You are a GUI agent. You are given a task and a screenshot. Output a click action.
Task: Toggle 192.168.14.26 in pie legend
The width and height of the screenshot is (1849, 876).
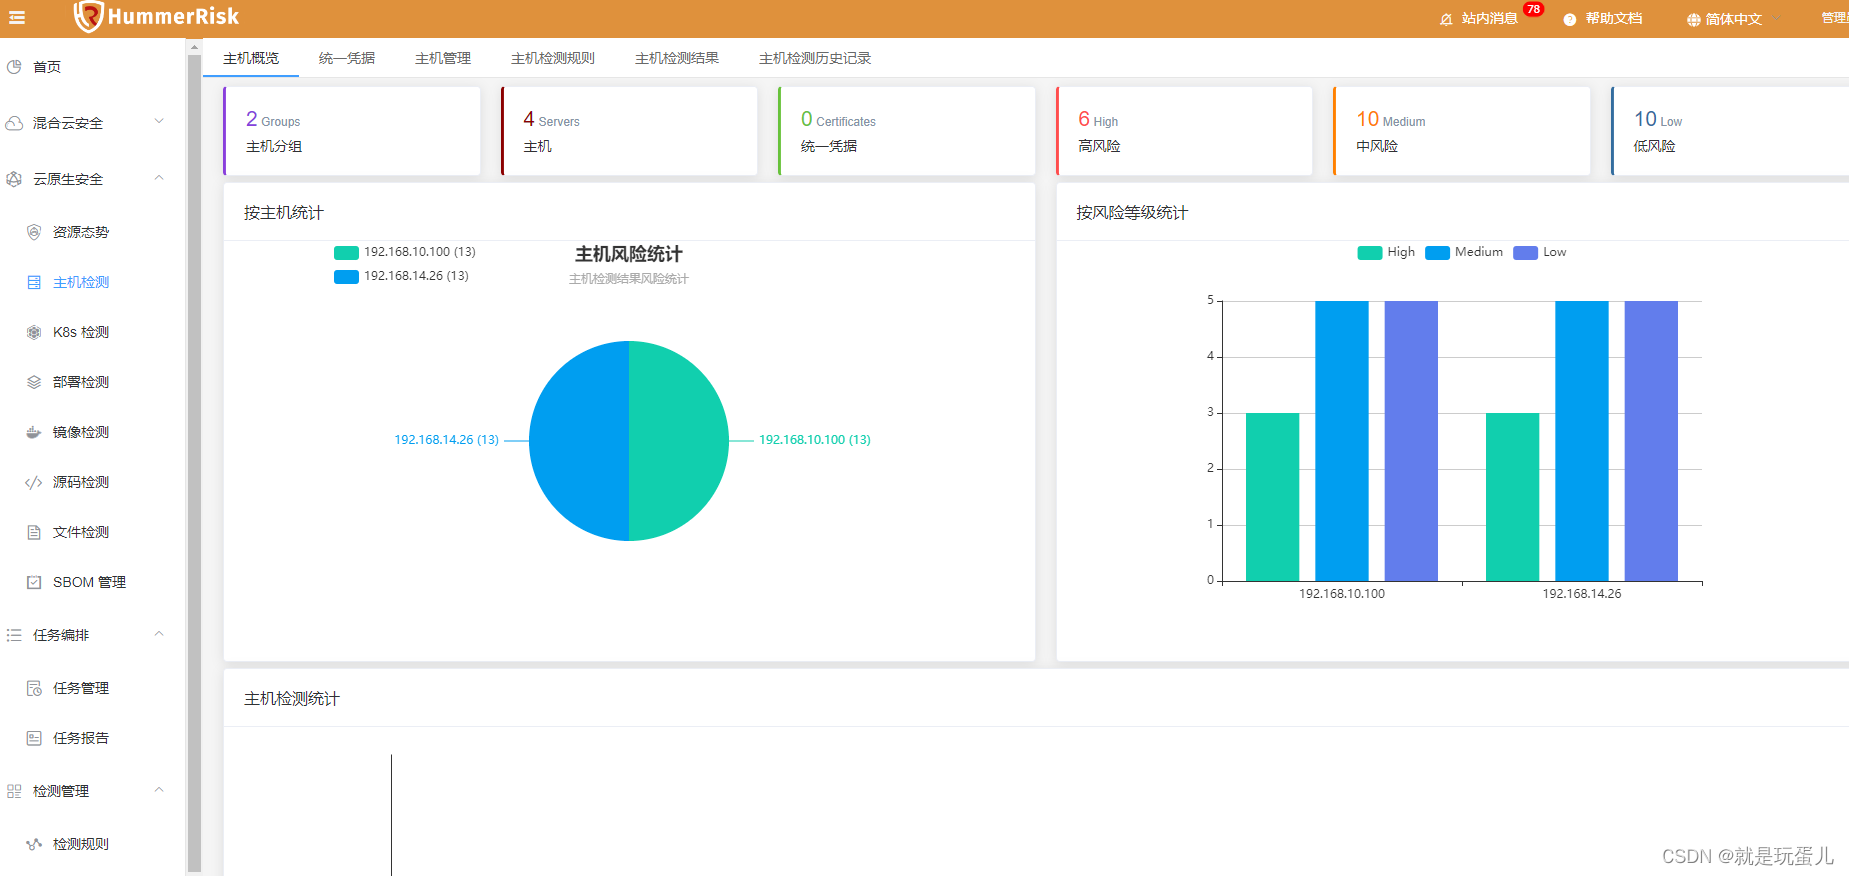(401, 276)
